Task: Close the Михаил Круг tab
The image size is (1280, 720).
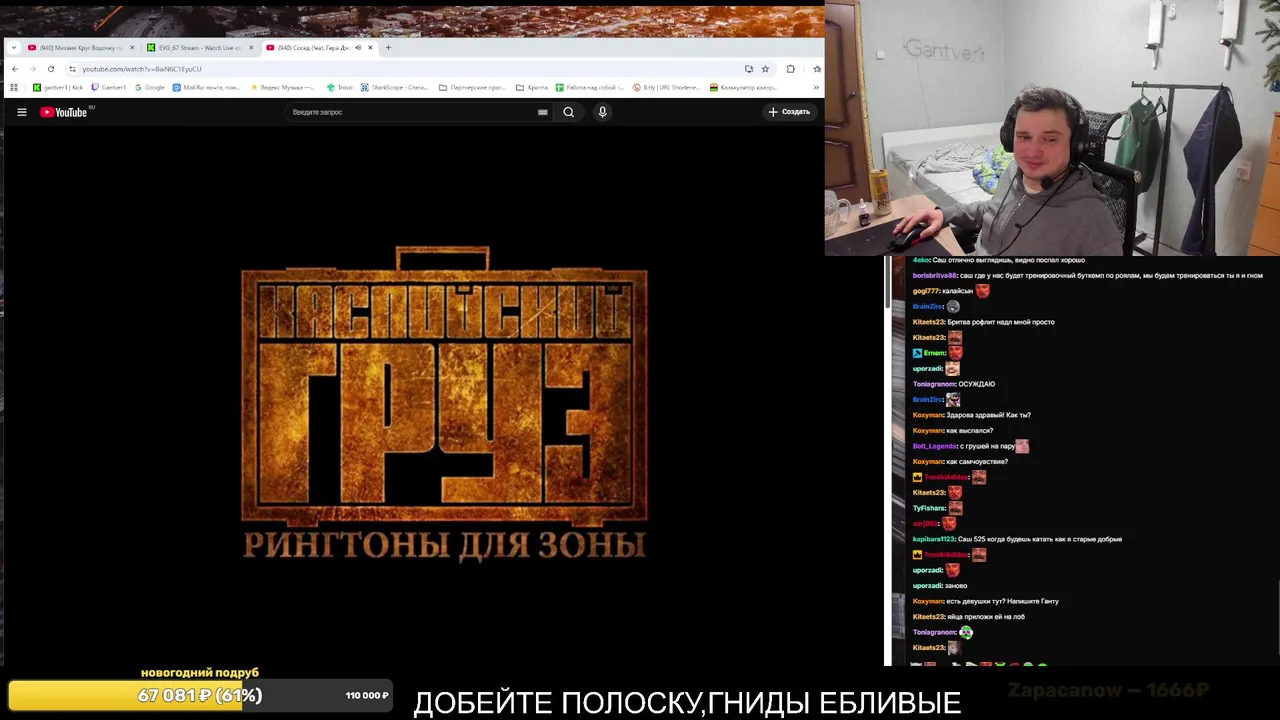Action: coord(132,48)
